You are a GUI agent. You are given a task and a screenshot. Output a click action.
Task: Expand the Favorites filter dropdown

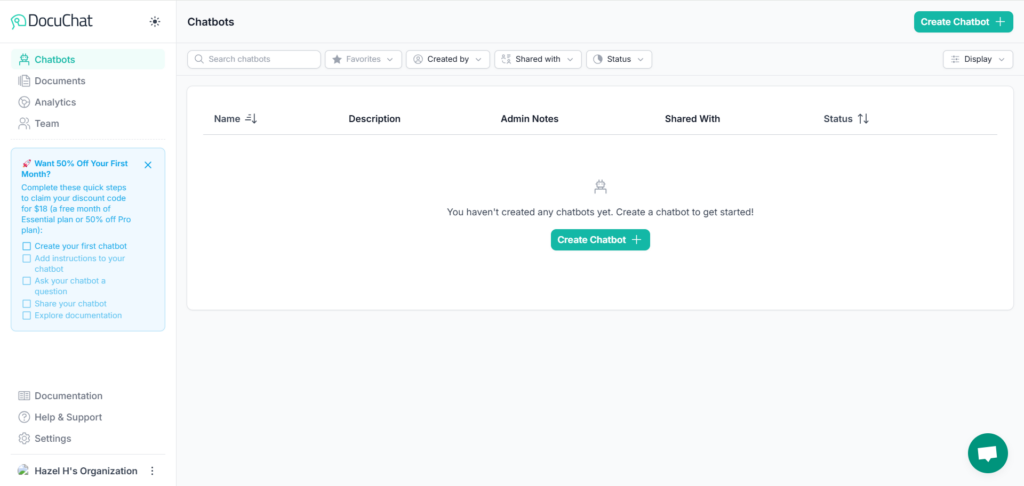coord(364,60)
